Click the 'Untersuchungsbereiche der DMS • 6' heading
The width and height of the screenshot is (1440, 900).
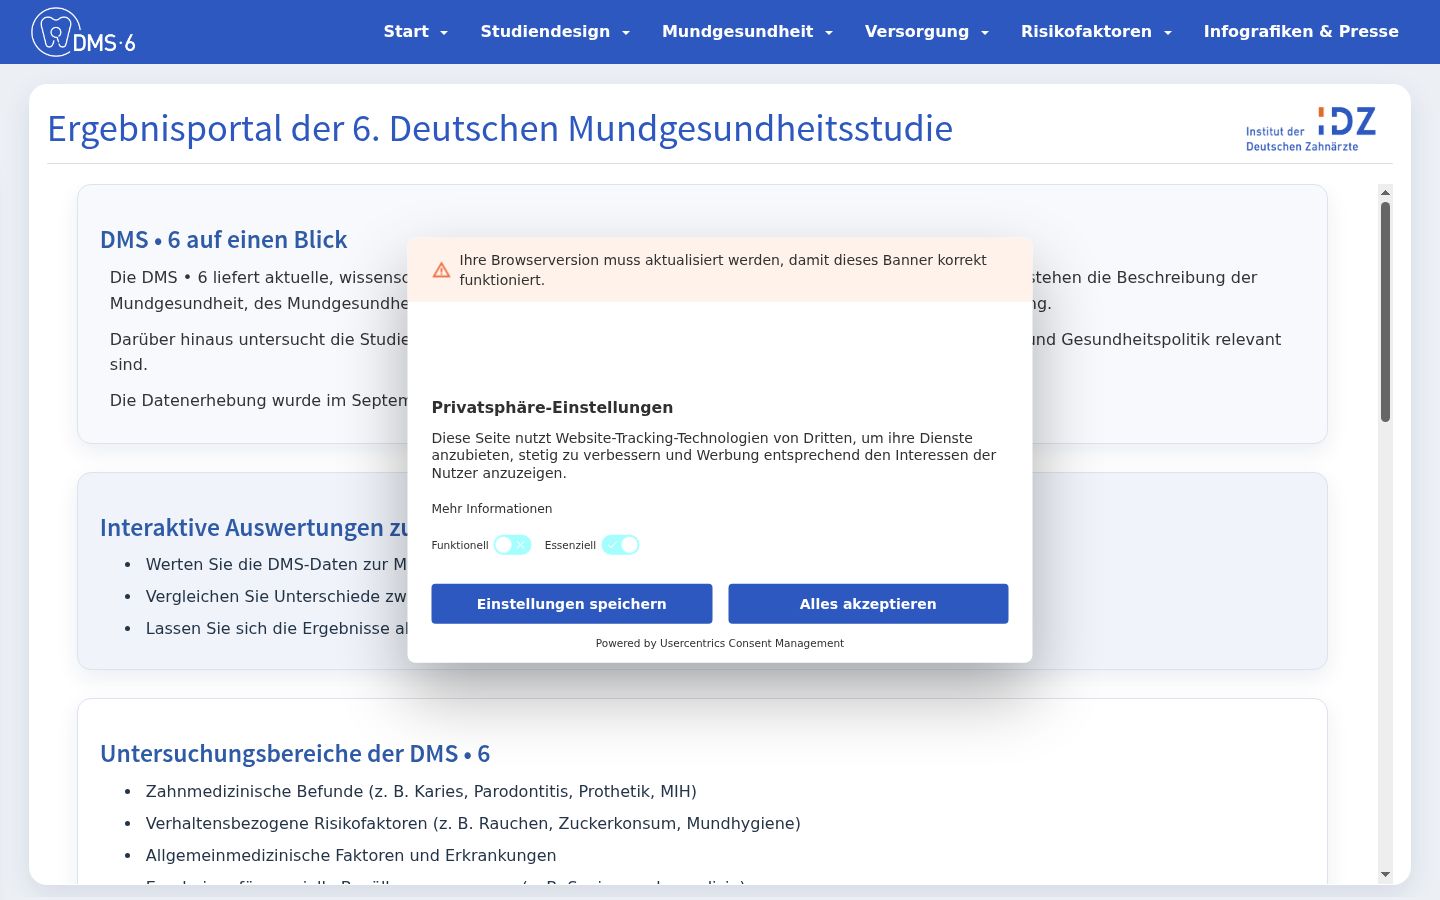[295, 754]
